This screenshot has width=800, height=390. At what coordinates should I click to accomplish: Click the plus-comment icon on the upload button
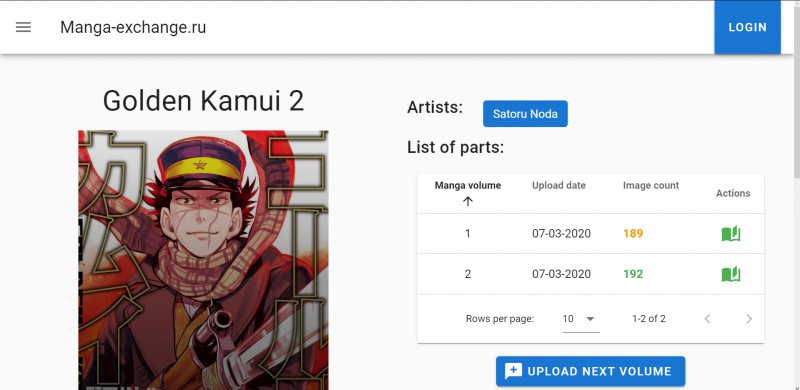(513, 371)
